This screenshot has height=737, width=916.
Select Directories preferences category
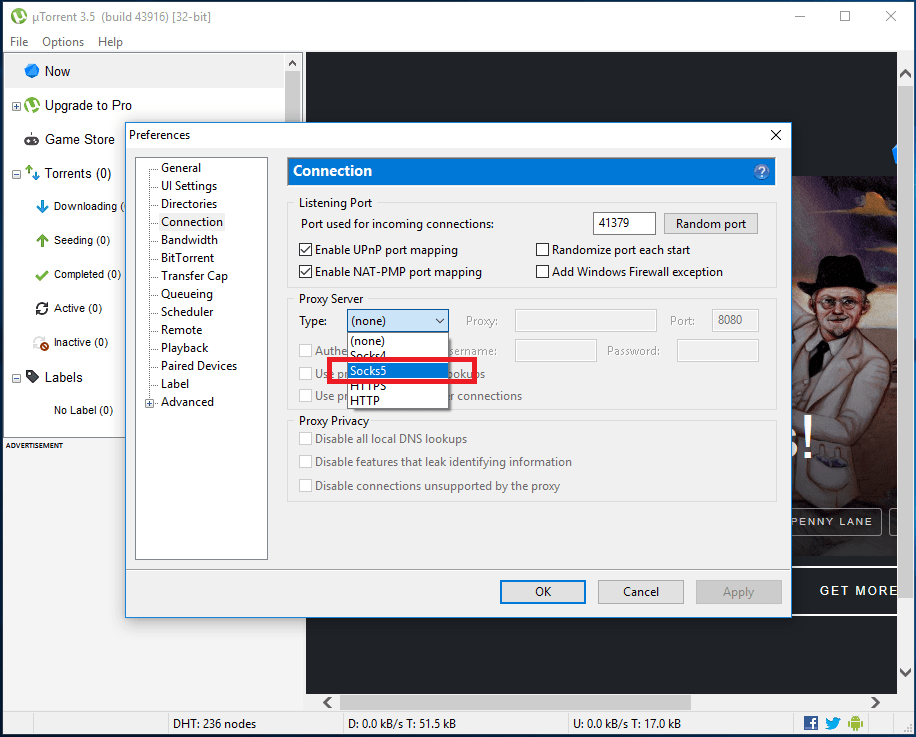(x=189, y=204)
